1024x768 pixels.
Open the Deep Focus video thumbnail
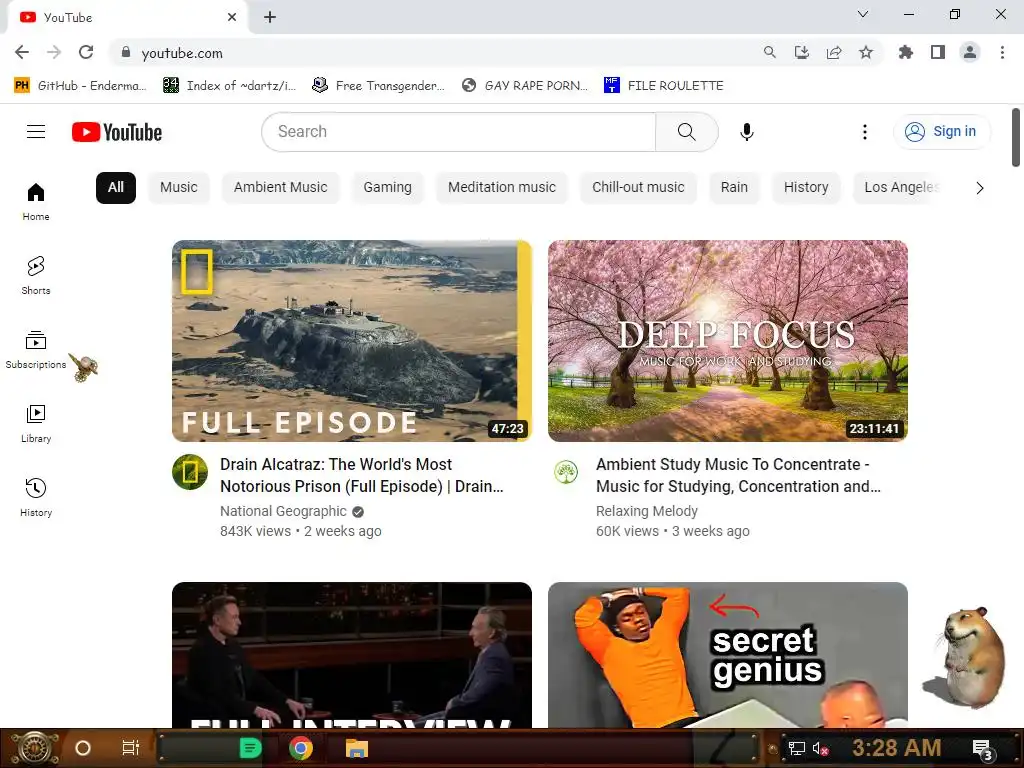728,341
